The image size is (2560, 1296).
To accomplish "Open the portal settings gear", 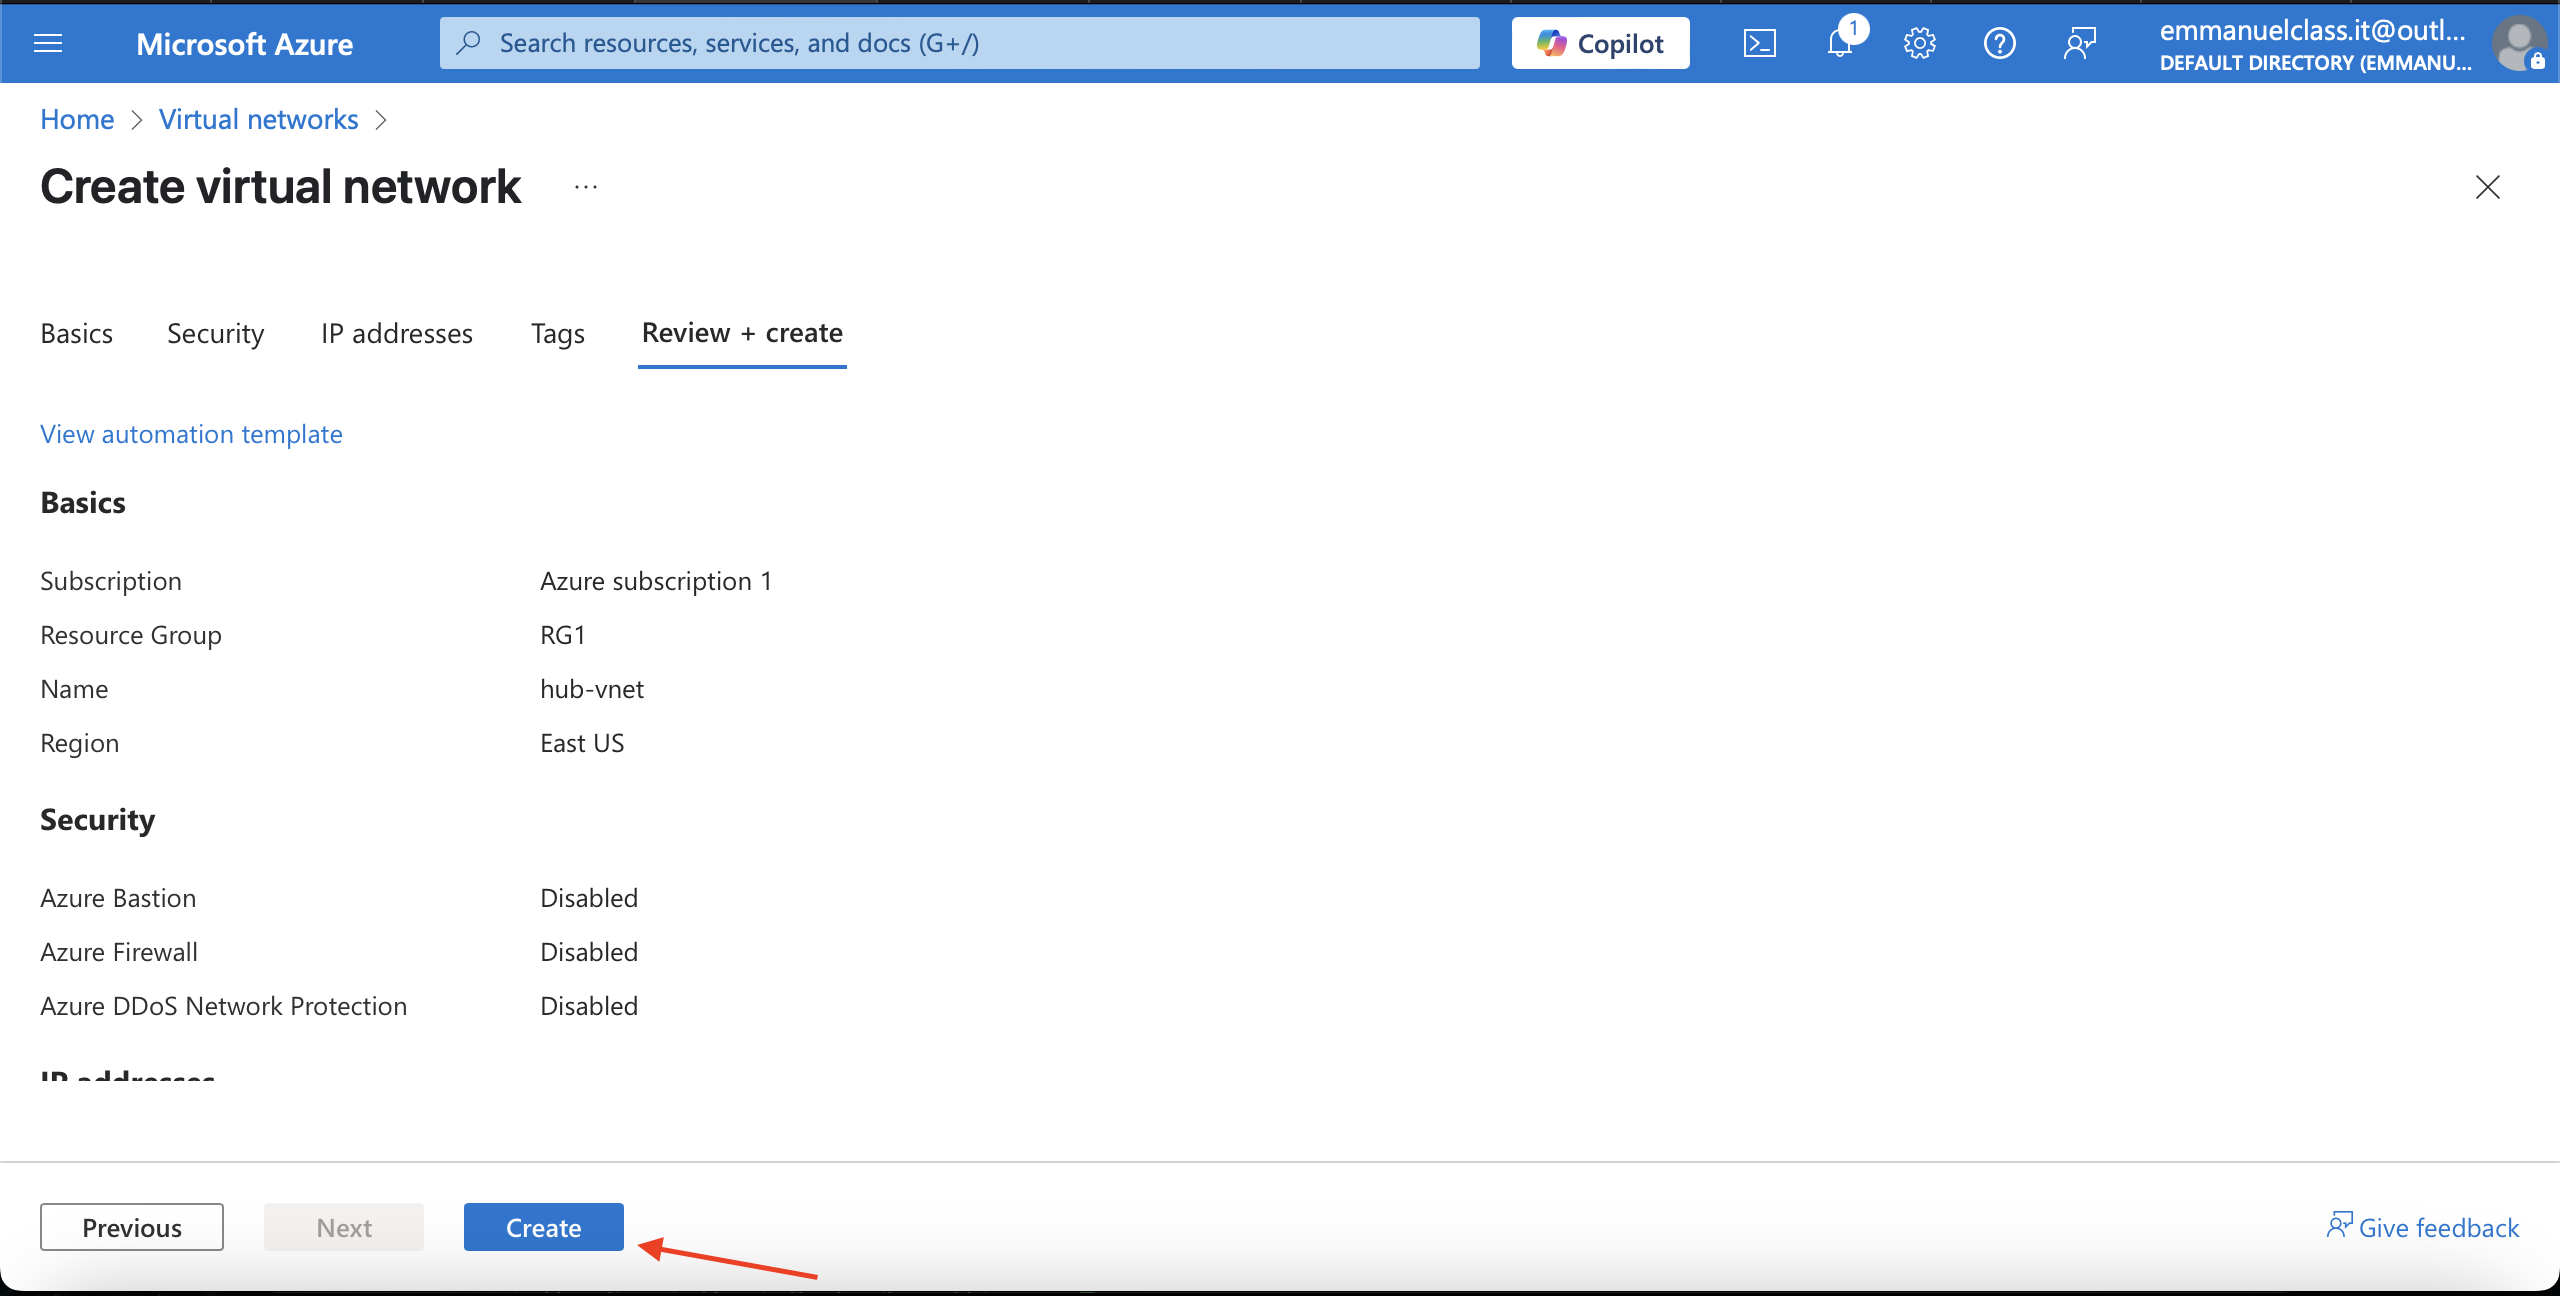I will click(1919, 43).
